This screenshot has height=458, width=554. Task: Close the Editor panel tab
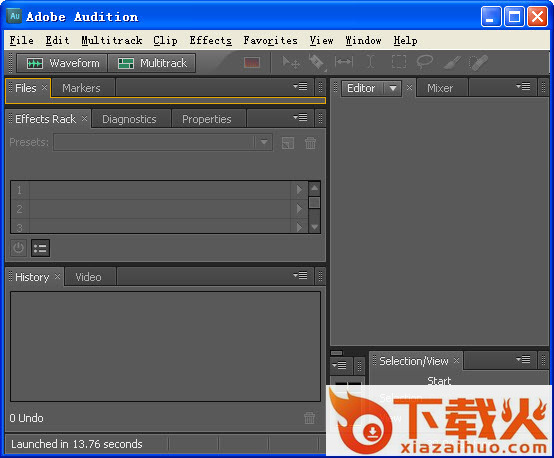409,87
